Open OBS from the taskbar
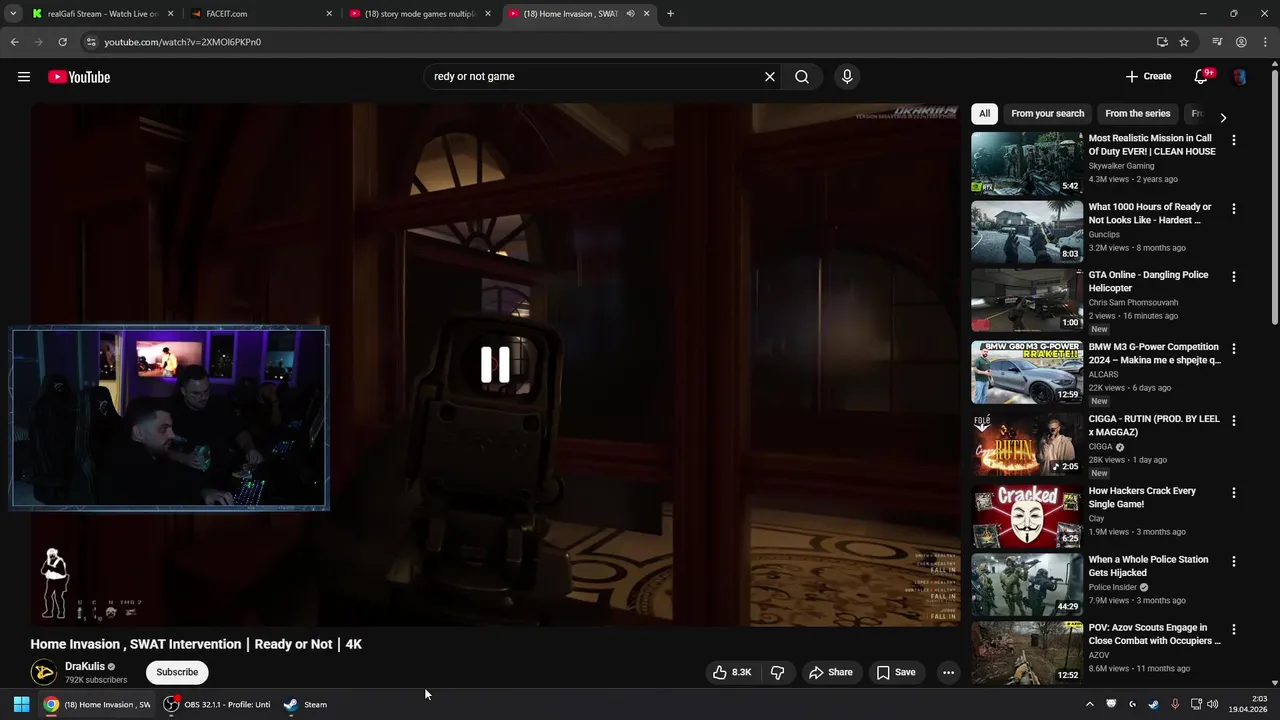Screen dimensions: 1280x720 pos(217,704)
